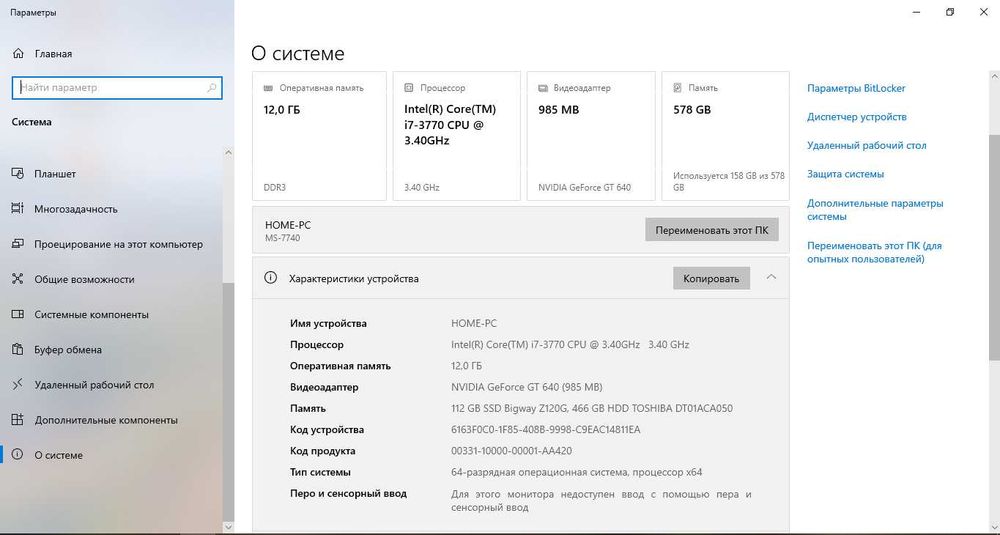This screenshot has width=1000, height=535.
Task: Click the Код продукта value 00331-10000-00001-AA420
Action: tap(511, 451)
